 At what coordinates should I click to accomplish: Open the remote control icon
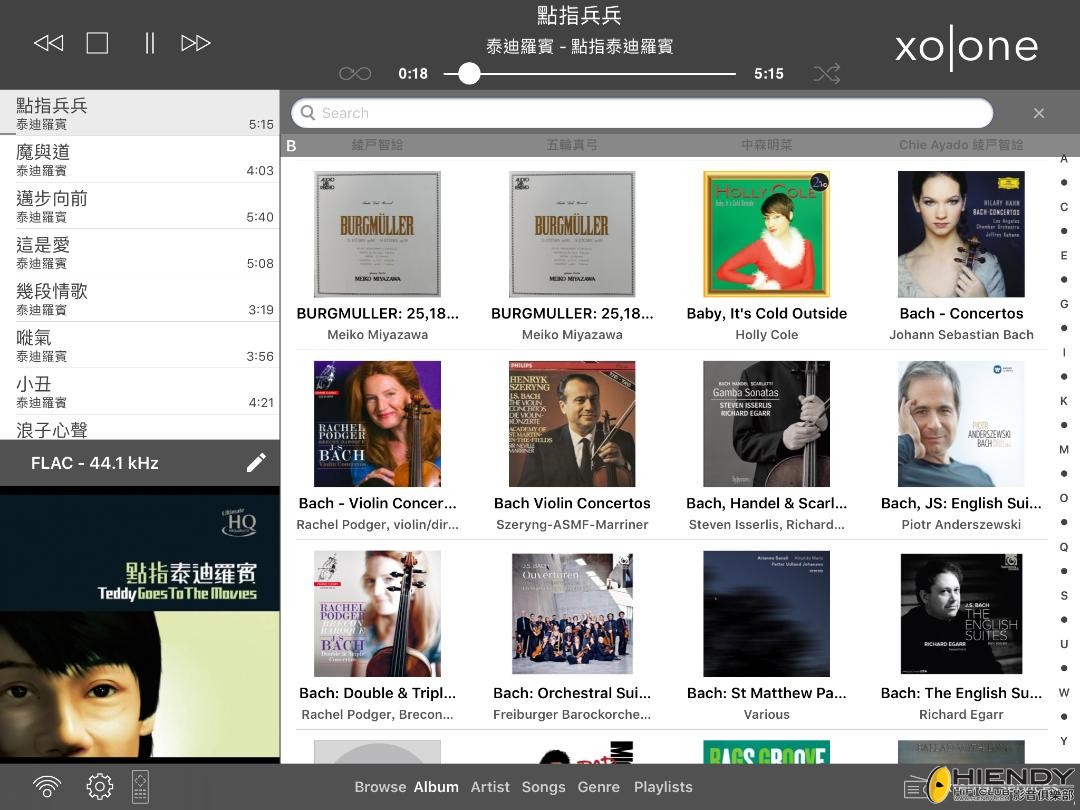(141, 786)
